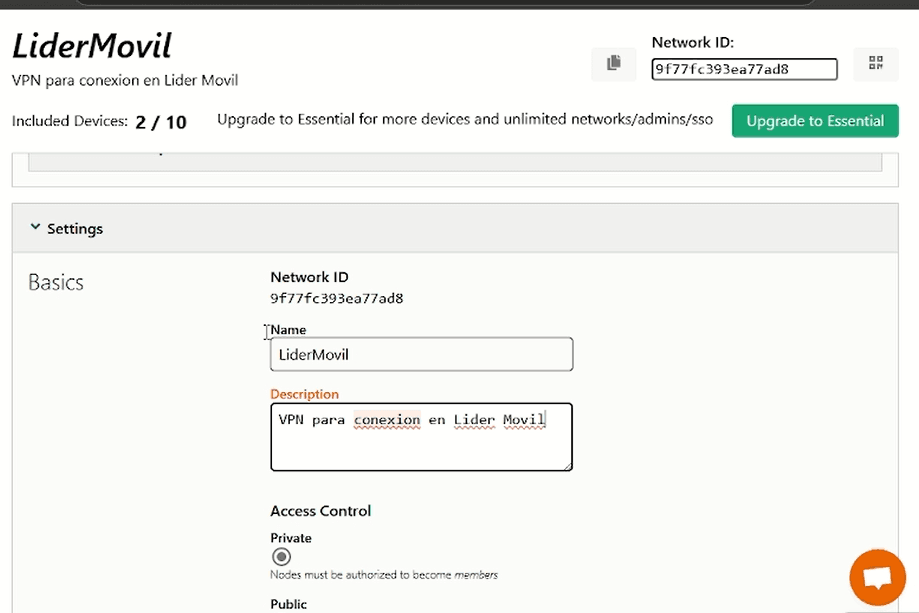The width and height of the screenshot is (919, 613).
Task: Click the Network ID value under Basics
Action: point(336,298)
